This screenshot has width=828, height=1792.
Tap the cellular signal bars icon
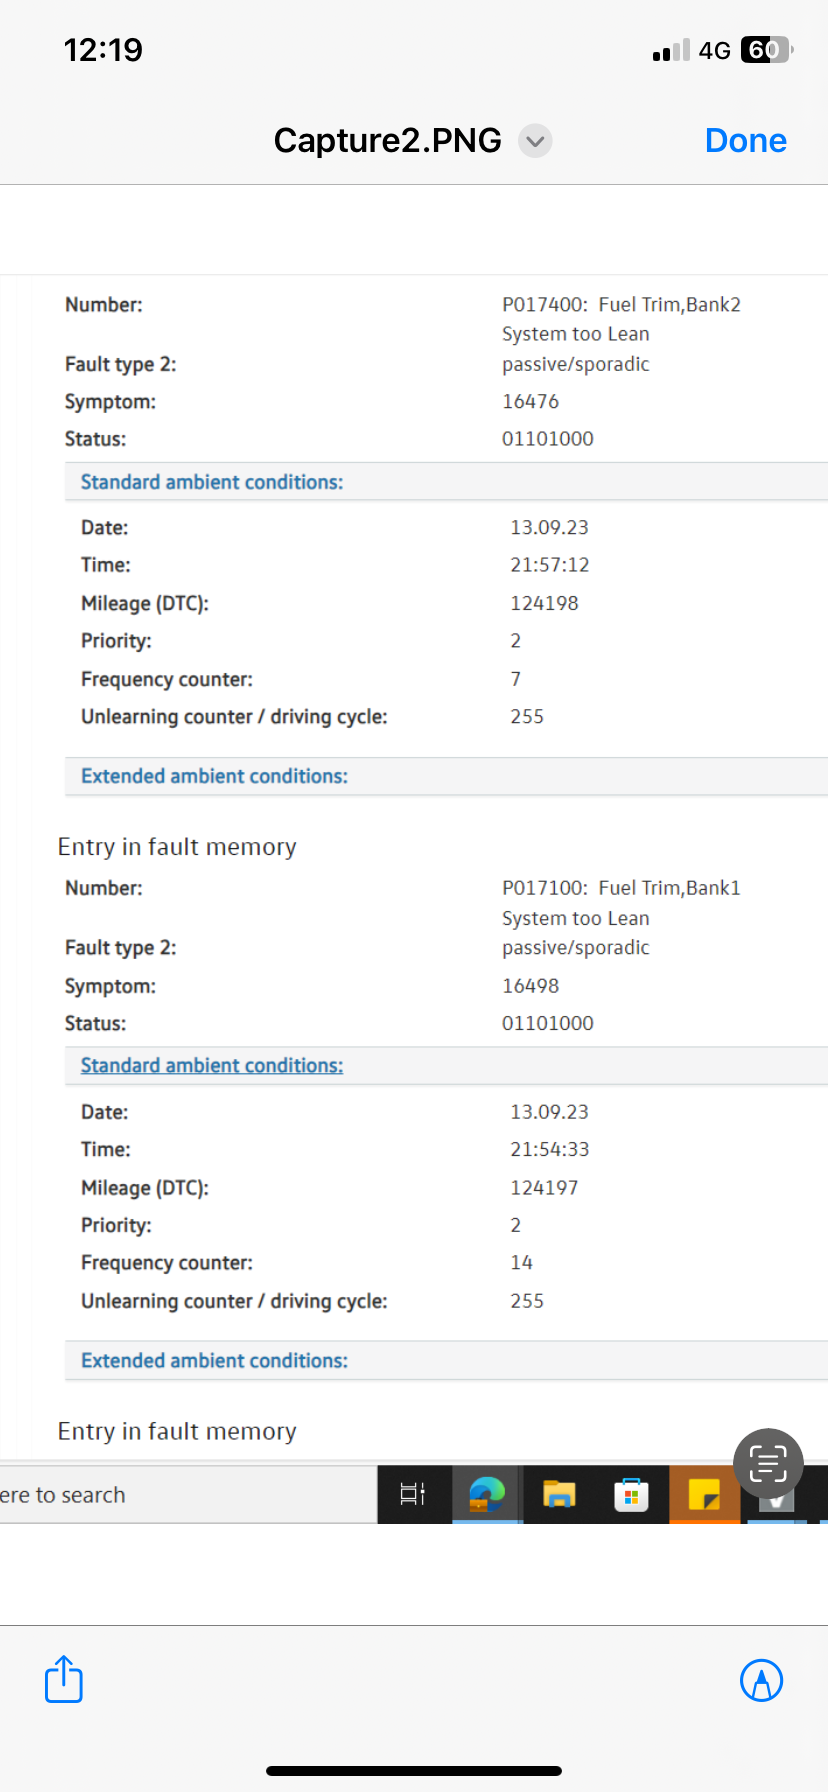(671, 51)
